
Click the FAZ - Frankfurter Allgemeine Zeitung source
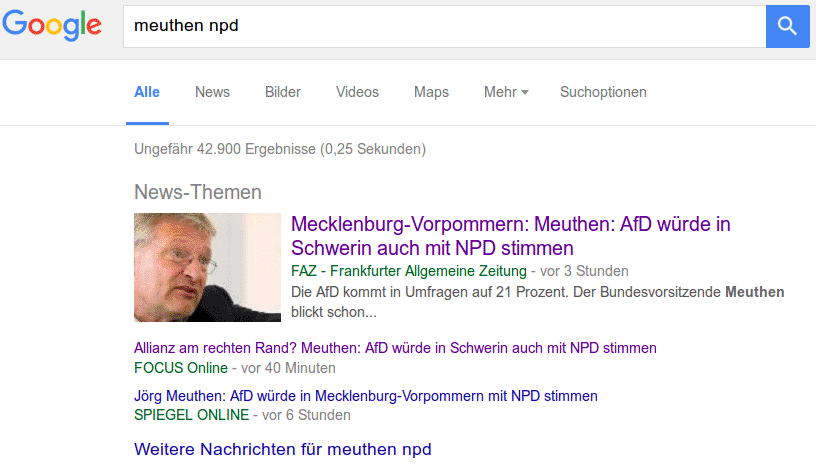pyautogui.click(x=409, y=271)
